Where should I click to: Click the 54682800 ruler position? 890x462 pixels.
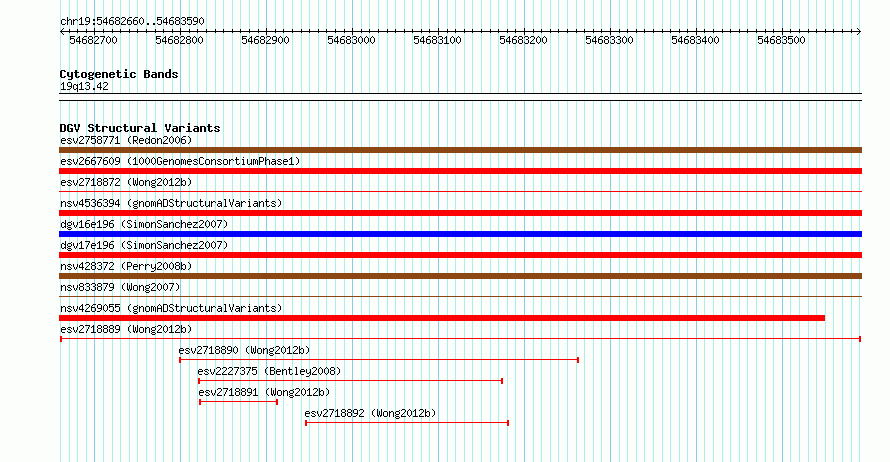(x=179, y=40)
